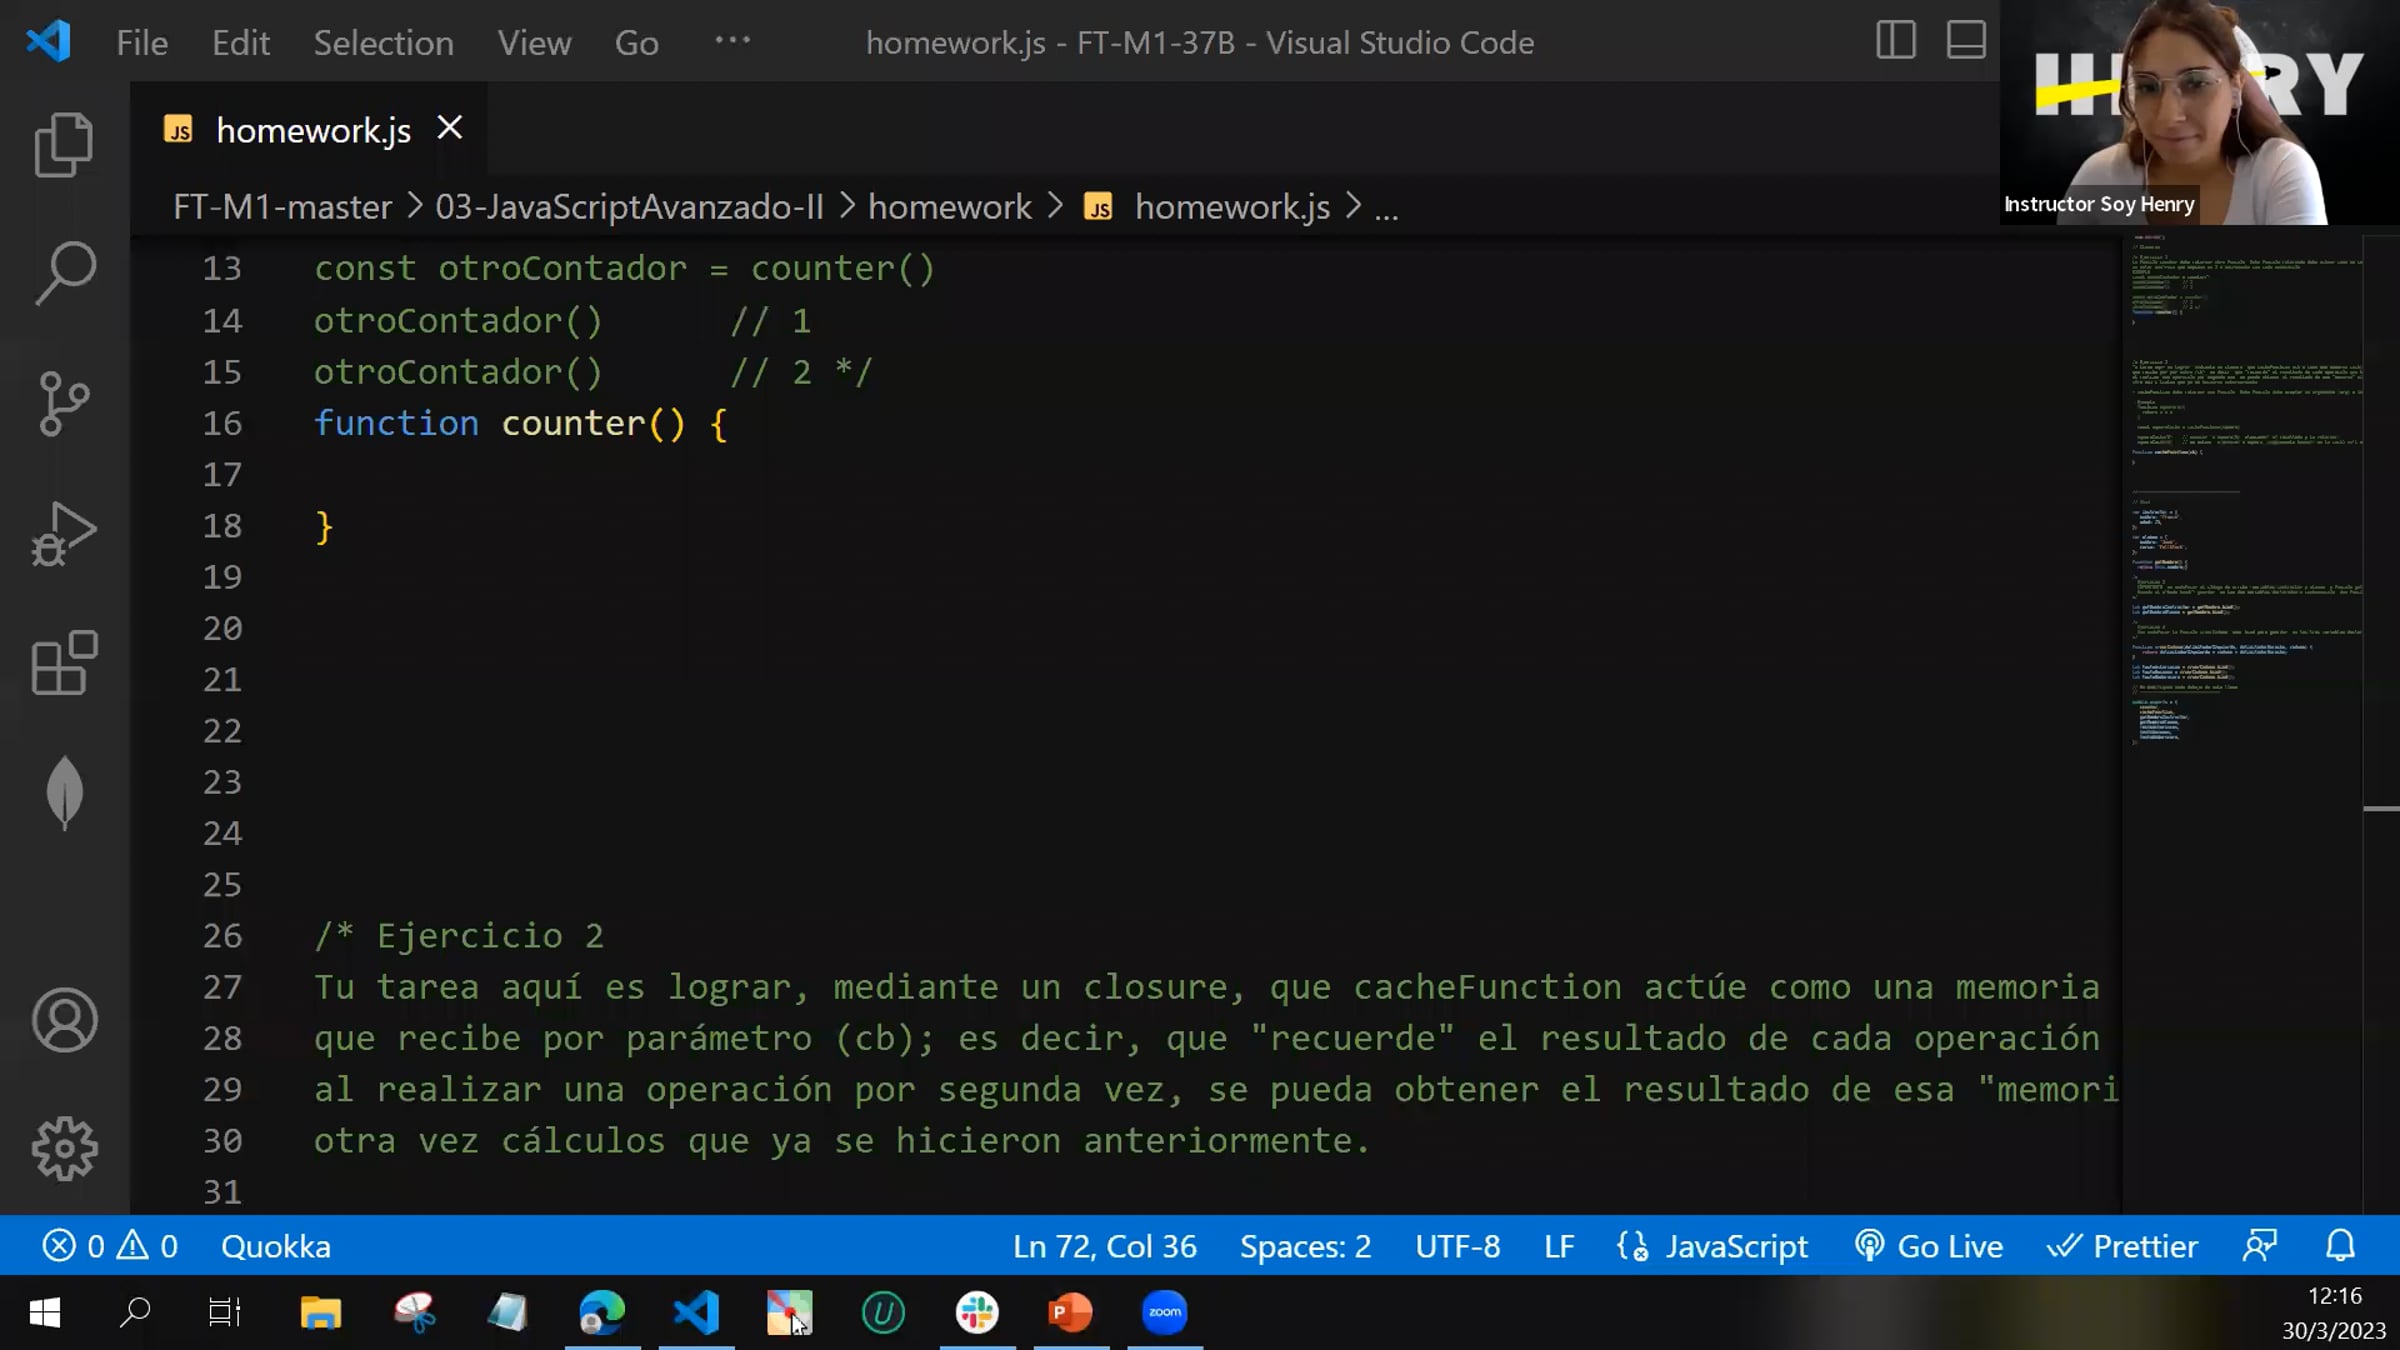2400x1350 pixels.
Task: Expand the hidden menus ellipsis
Action: point(732,41)
